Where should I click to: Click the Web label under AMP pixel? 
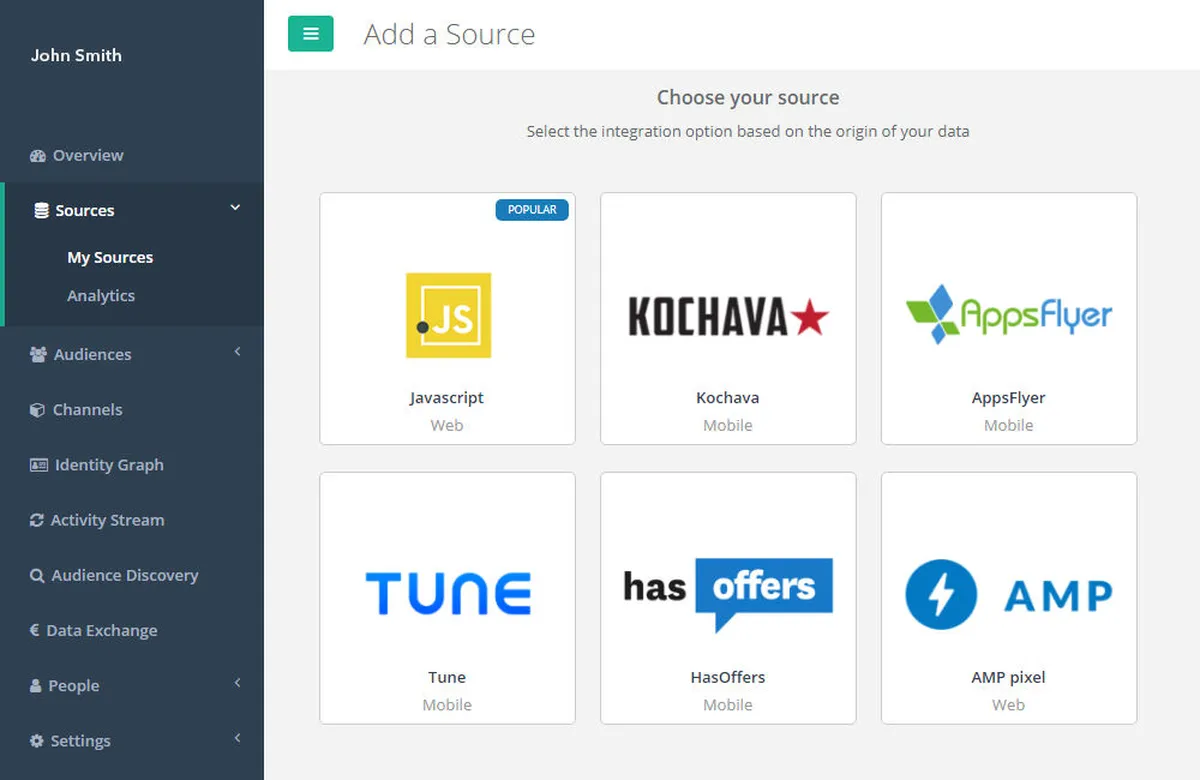(1009, 705)
